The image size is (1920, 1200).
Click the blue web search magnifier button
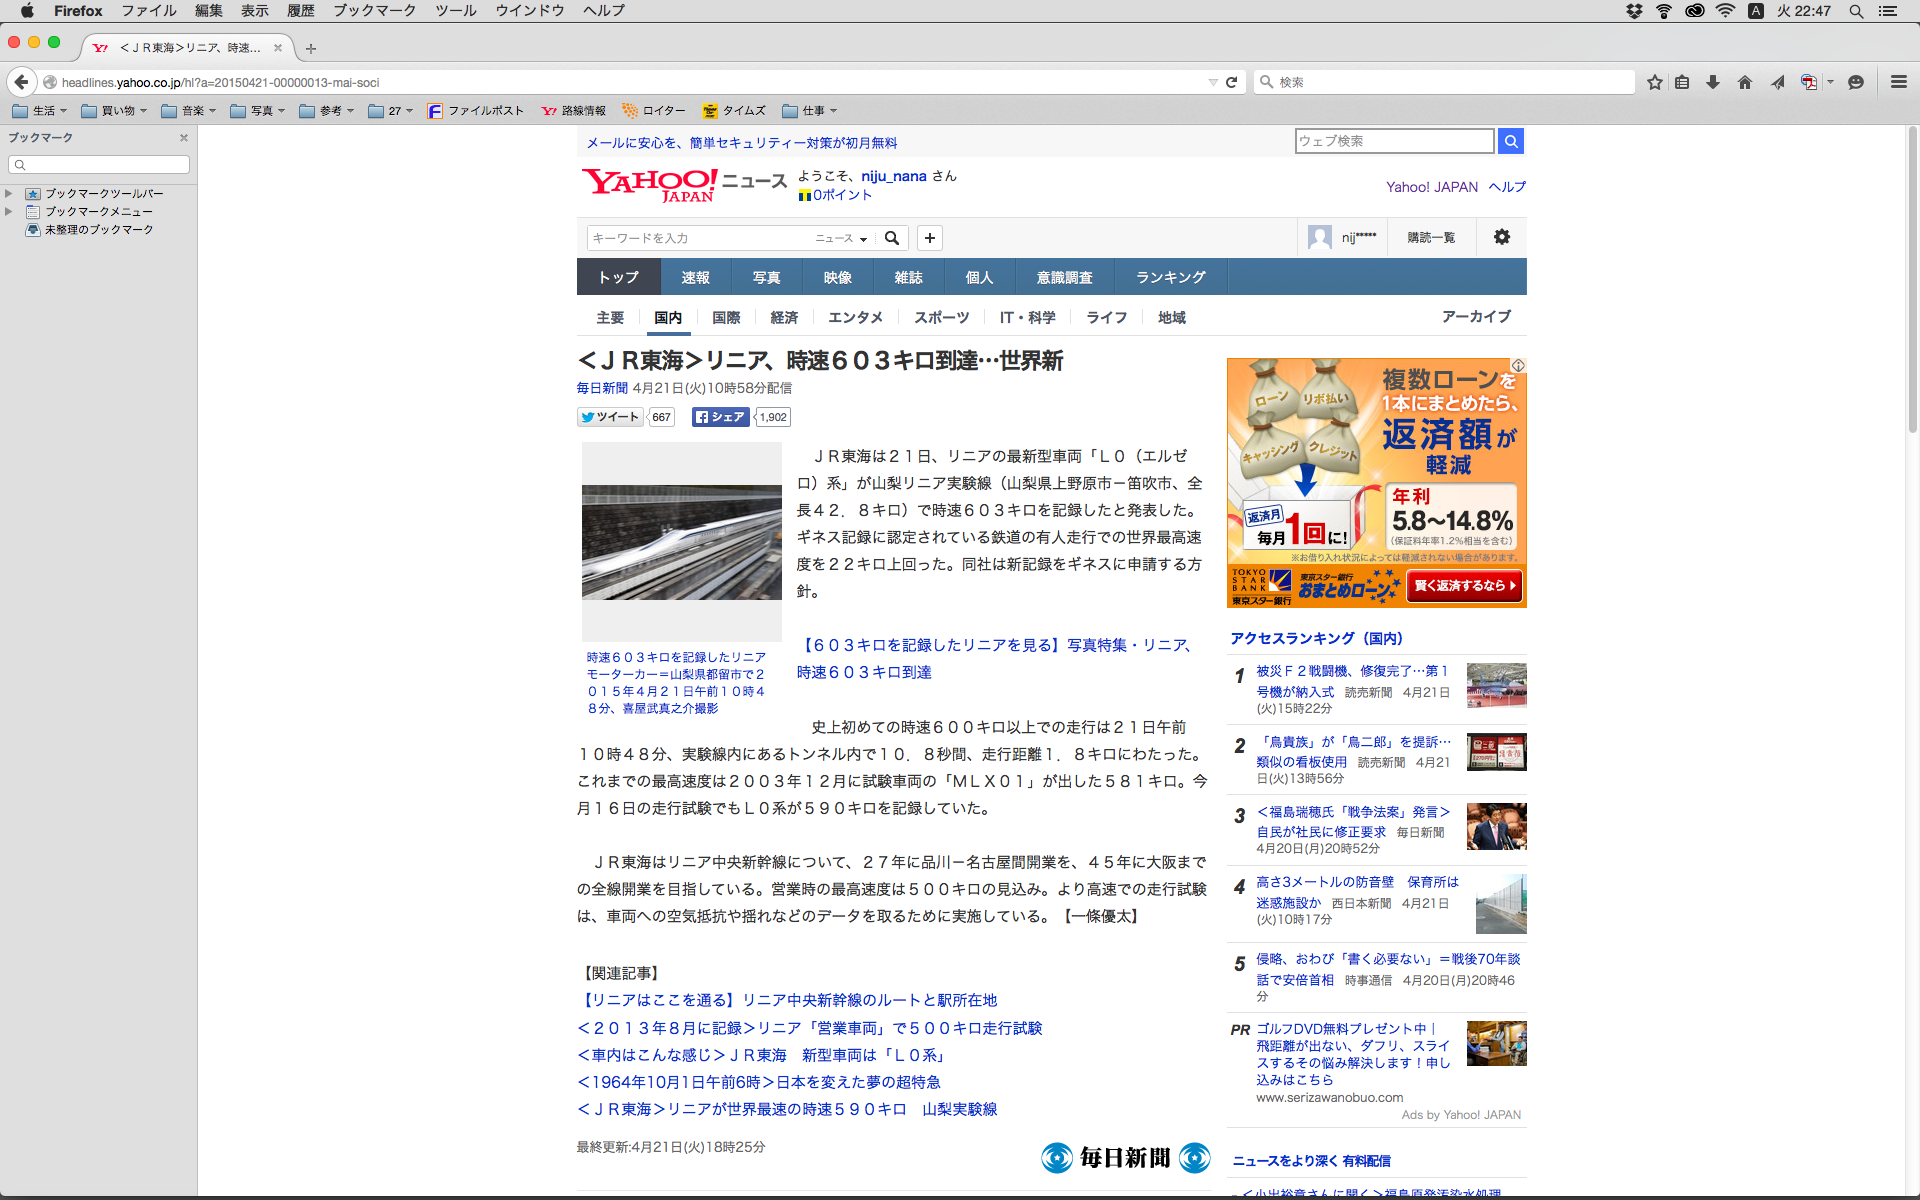coord(1511,142)
